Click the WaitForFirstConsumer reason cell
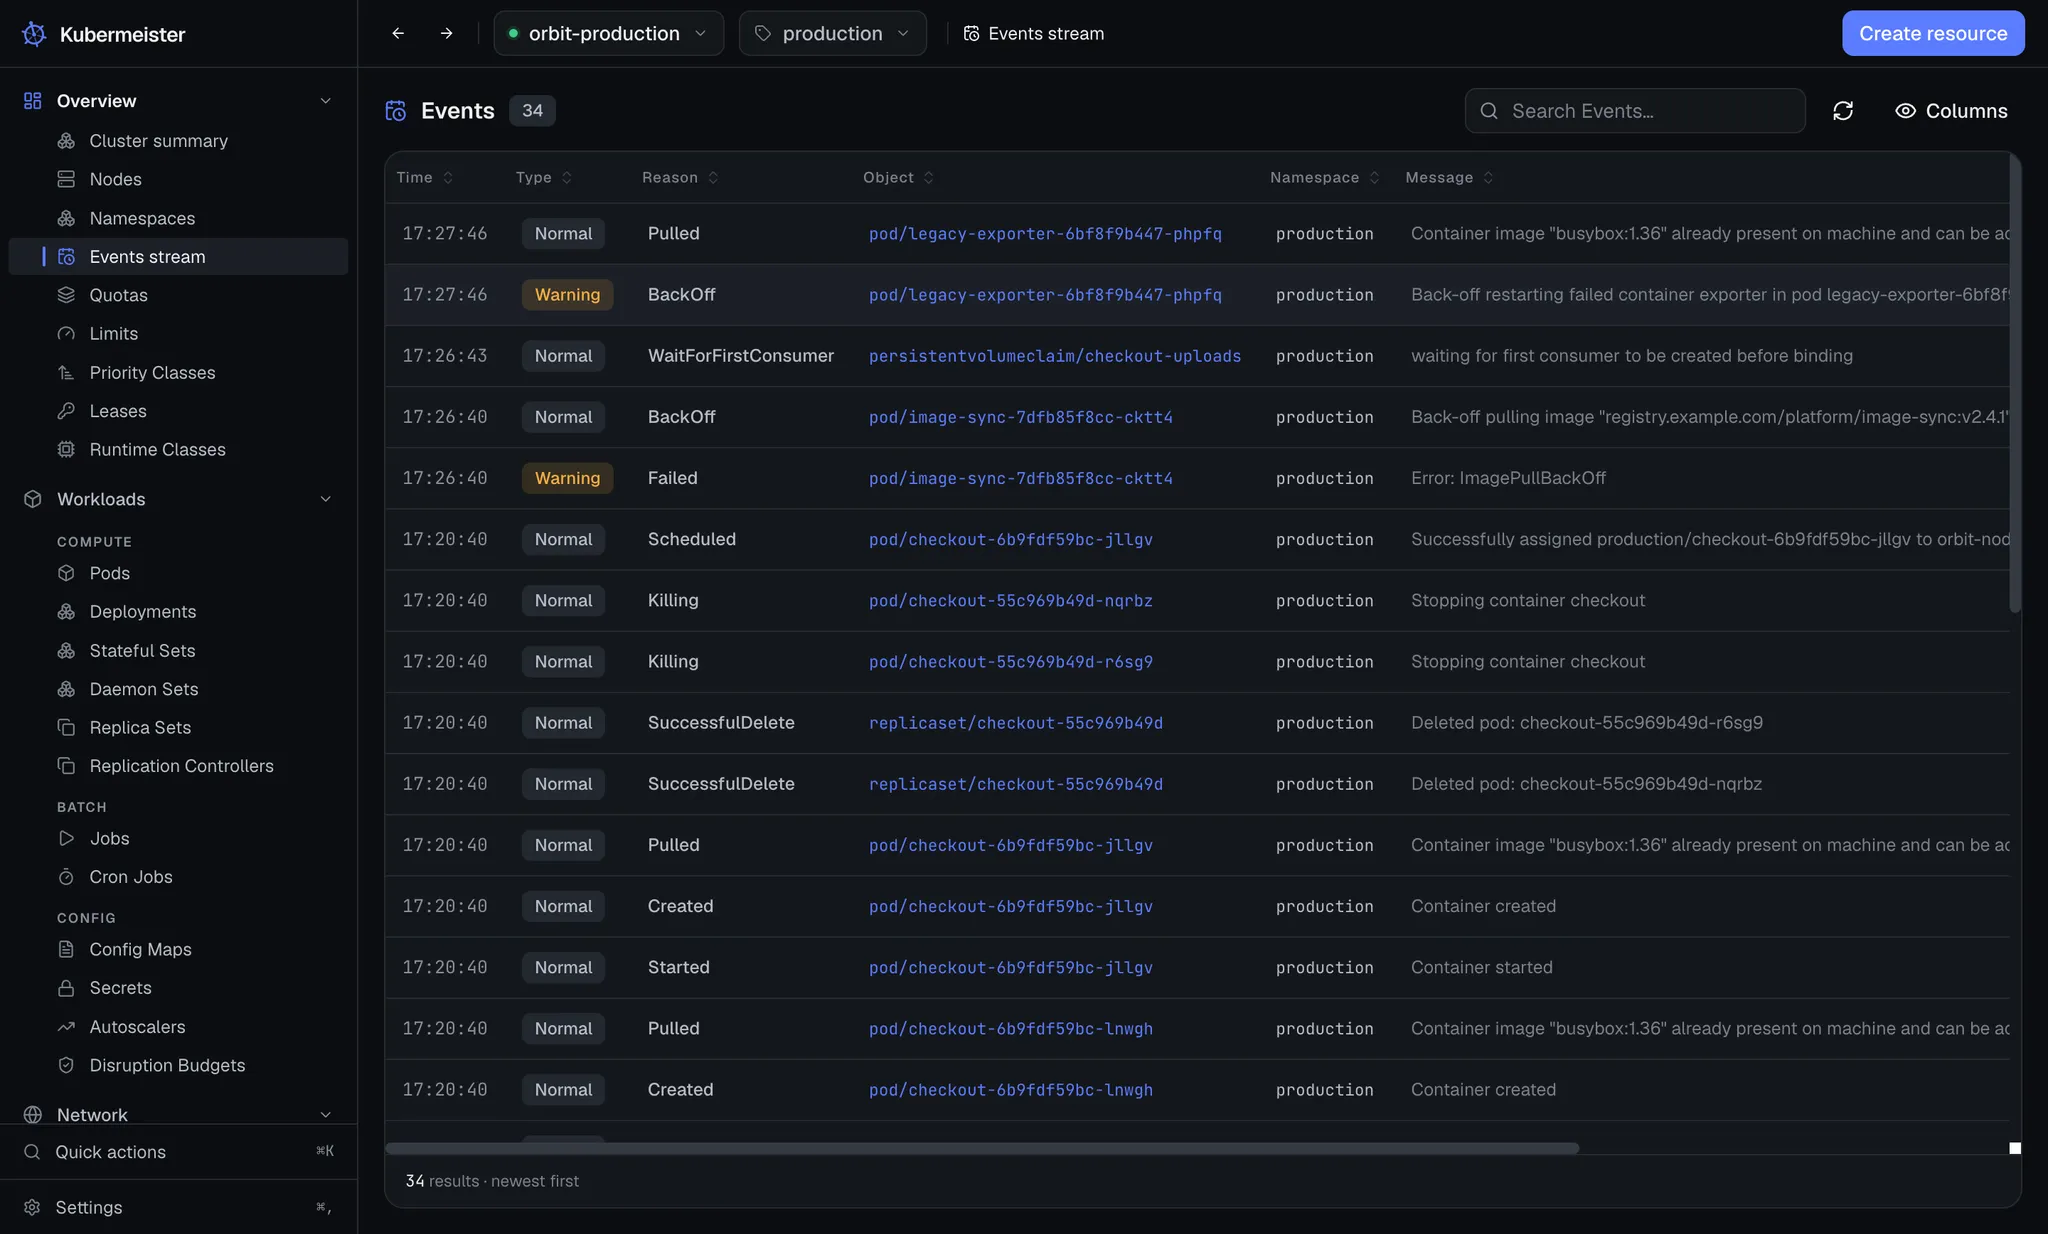 point(740,356)
